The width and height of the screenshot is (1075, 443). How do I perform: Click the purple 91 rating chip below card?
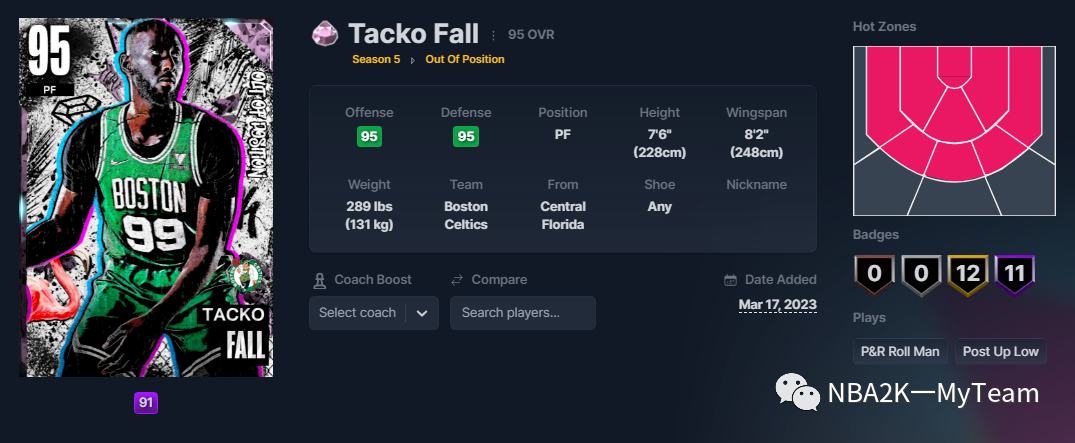pos(146,403)
